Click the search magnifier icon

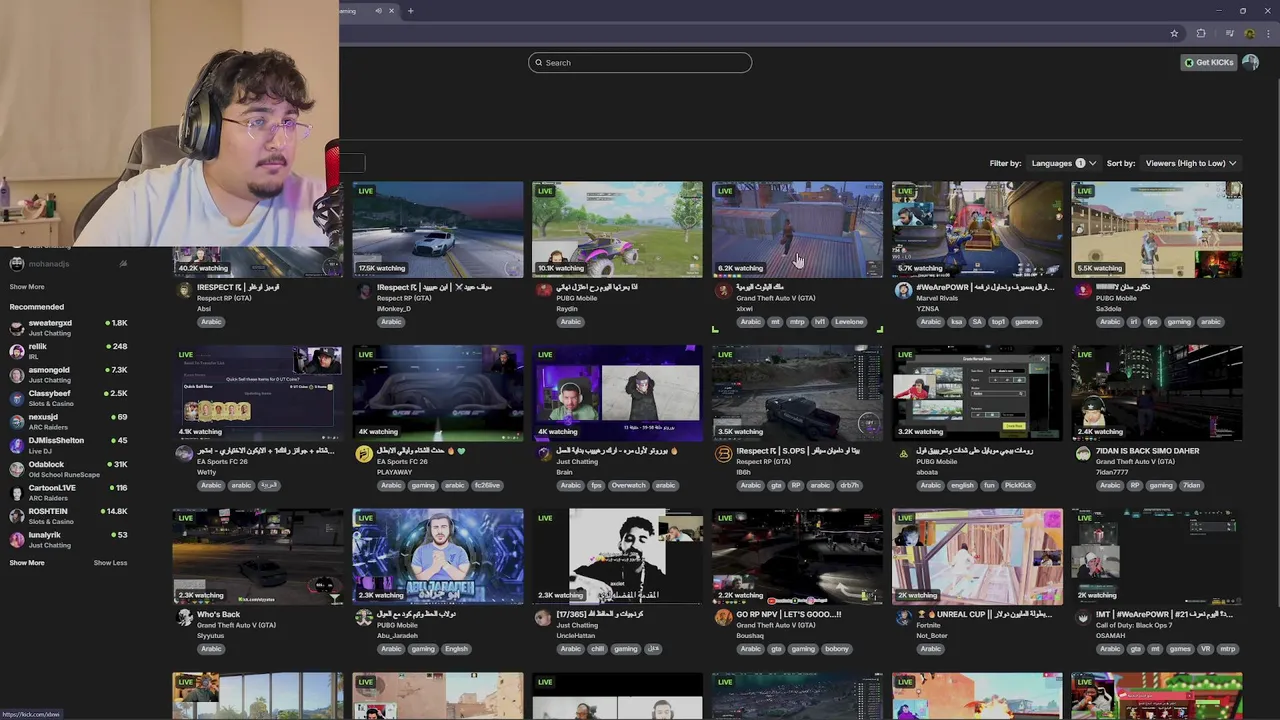(538, 63)
